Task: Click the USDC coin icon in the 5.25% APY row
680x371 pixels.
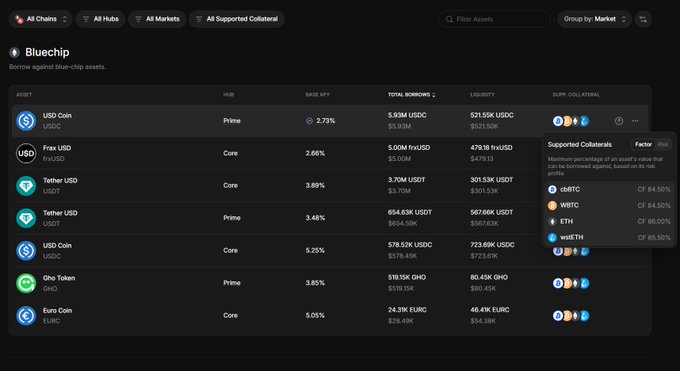Action: point(26,250)
